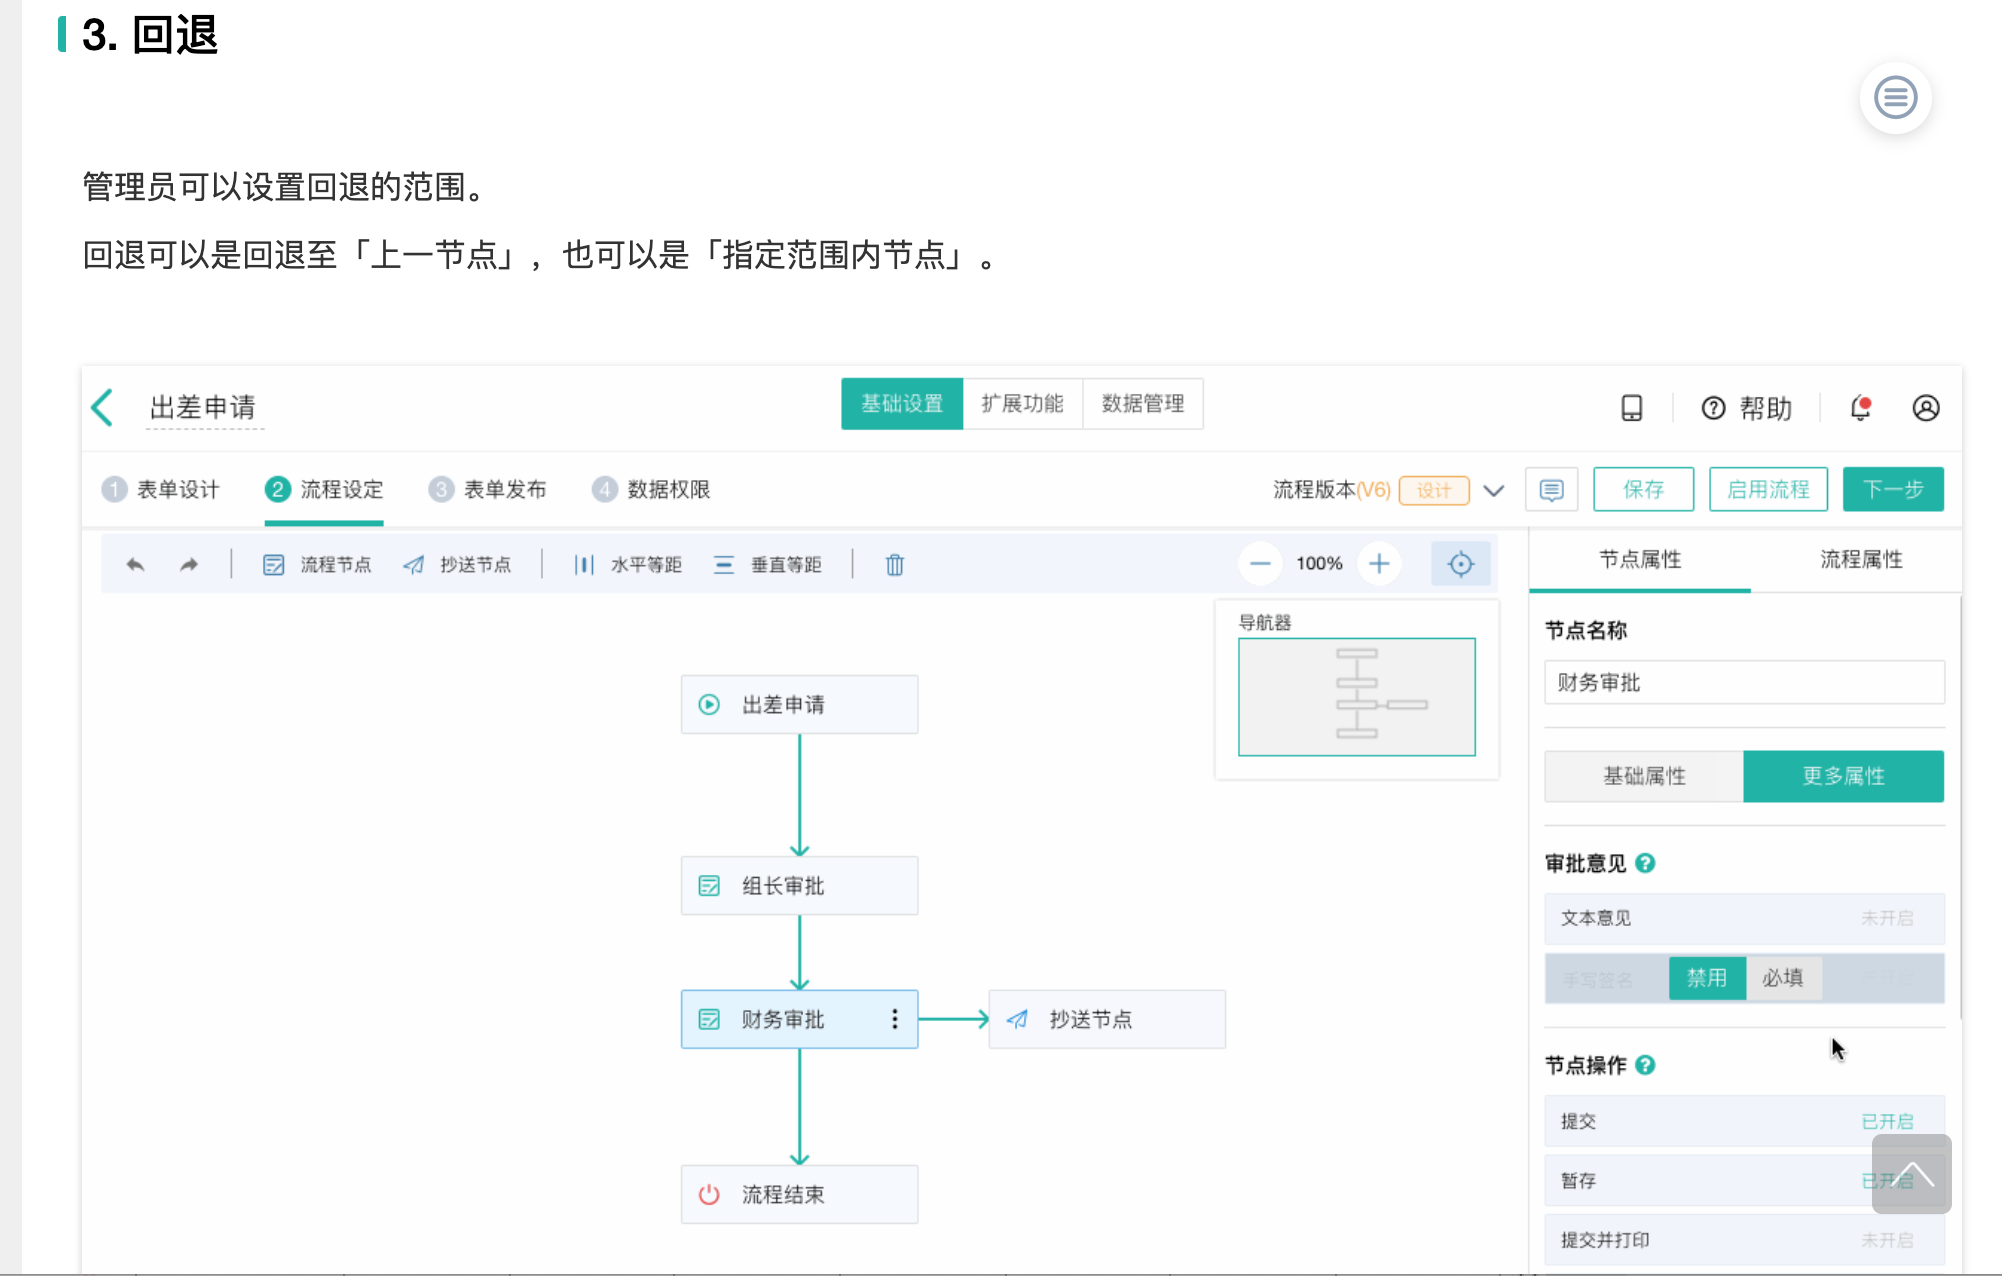Click the 导航器 minimap thumbnail

(1357, 697)
